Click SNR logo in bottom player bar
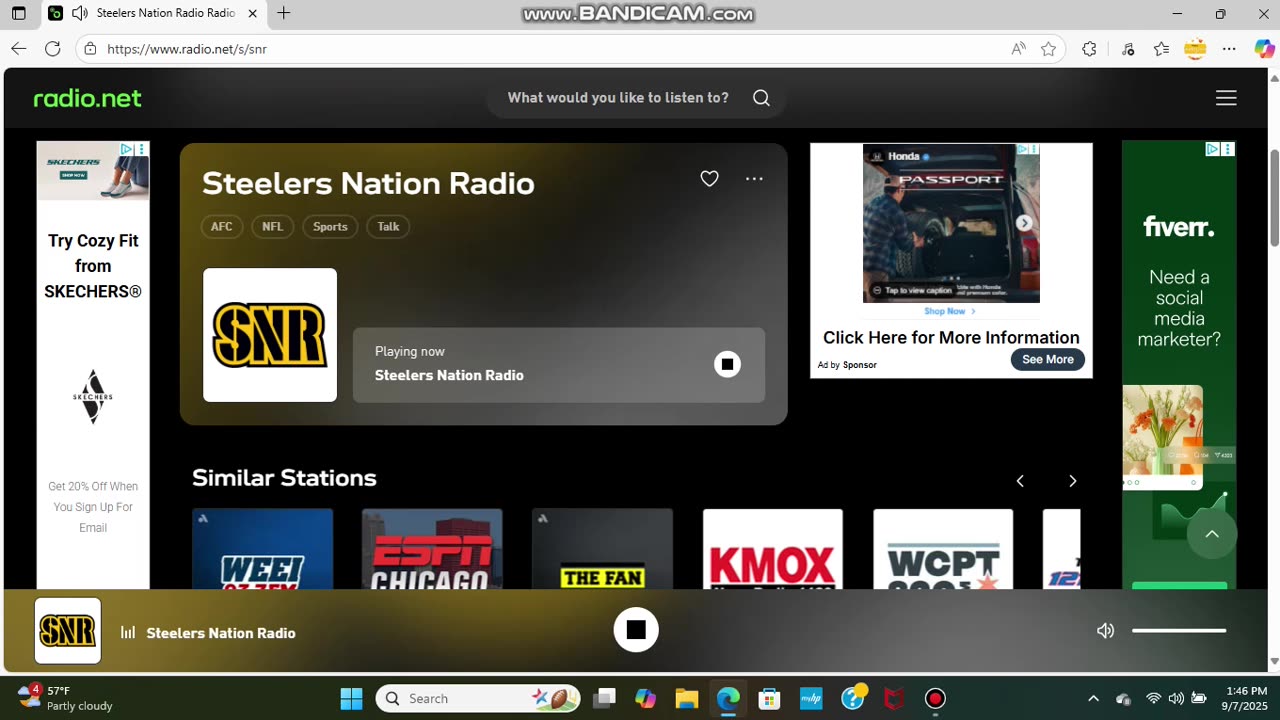Viewport: 1280px width, 720px height. [68, 631]
